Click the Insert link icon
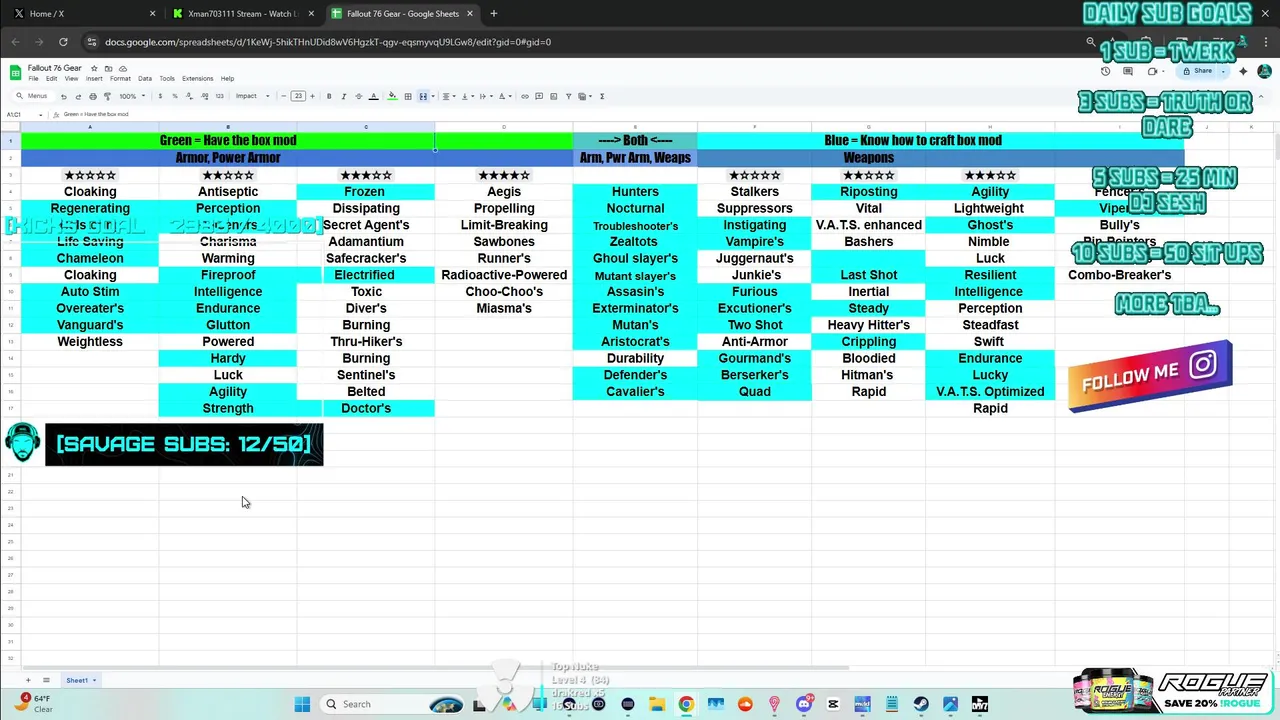The height and width of the screenshot is (720, 1280). point(525,96)
